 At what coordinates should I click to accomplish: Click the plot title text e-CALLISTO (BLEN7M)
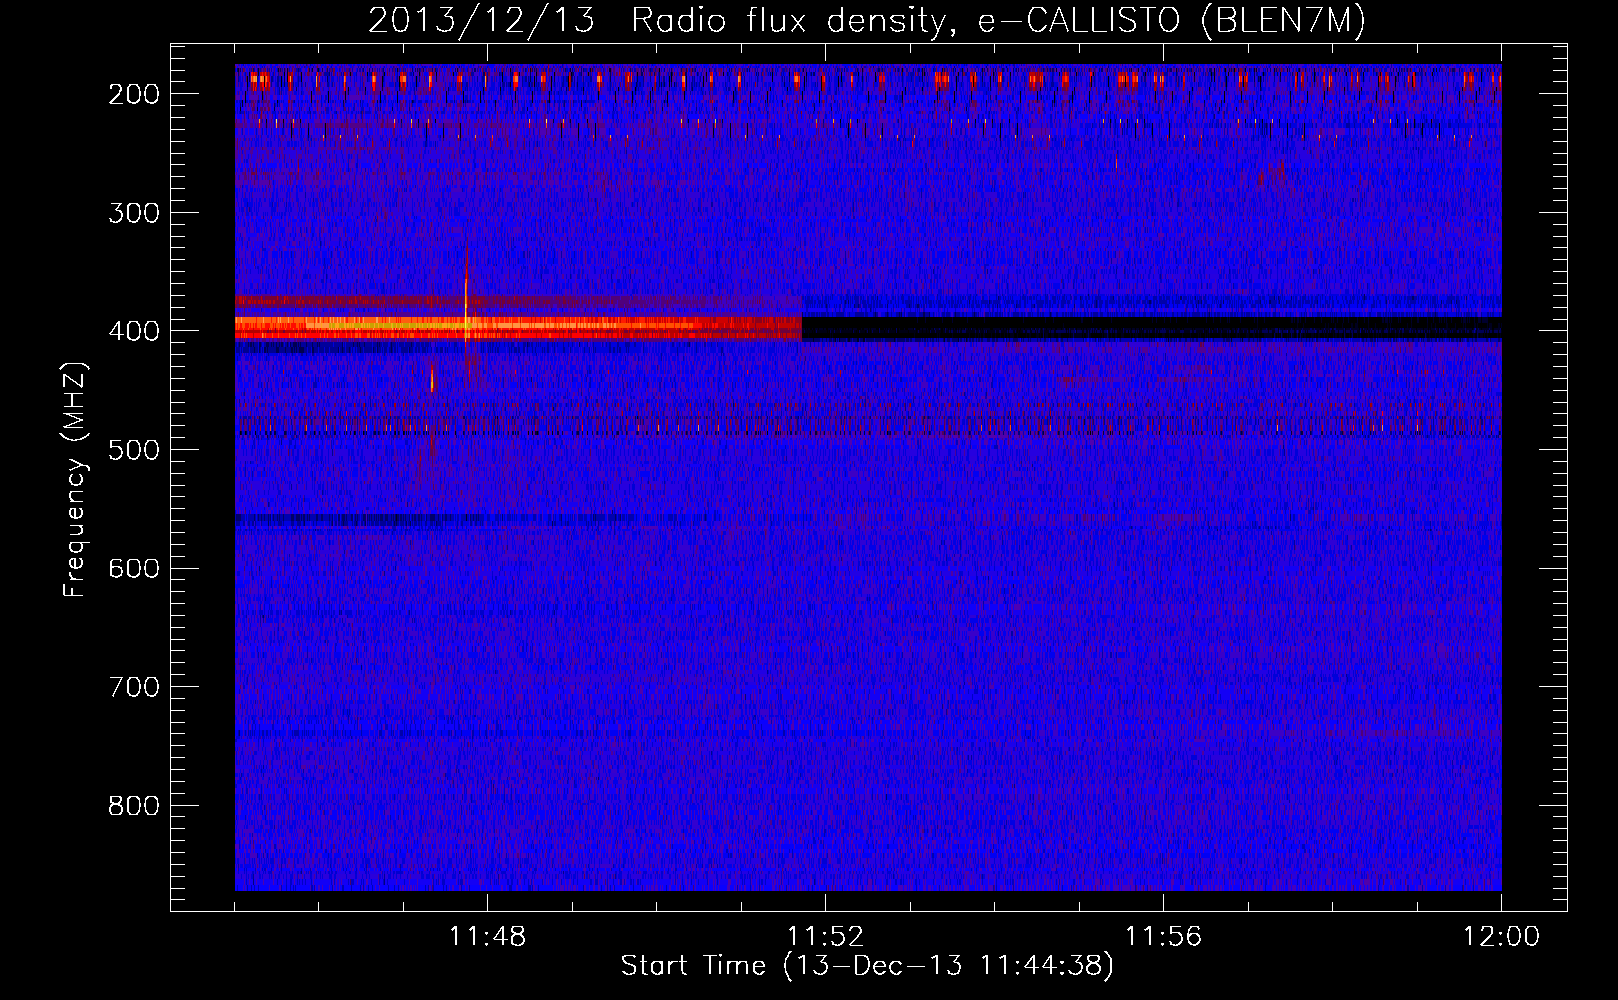coord(1172,20)
